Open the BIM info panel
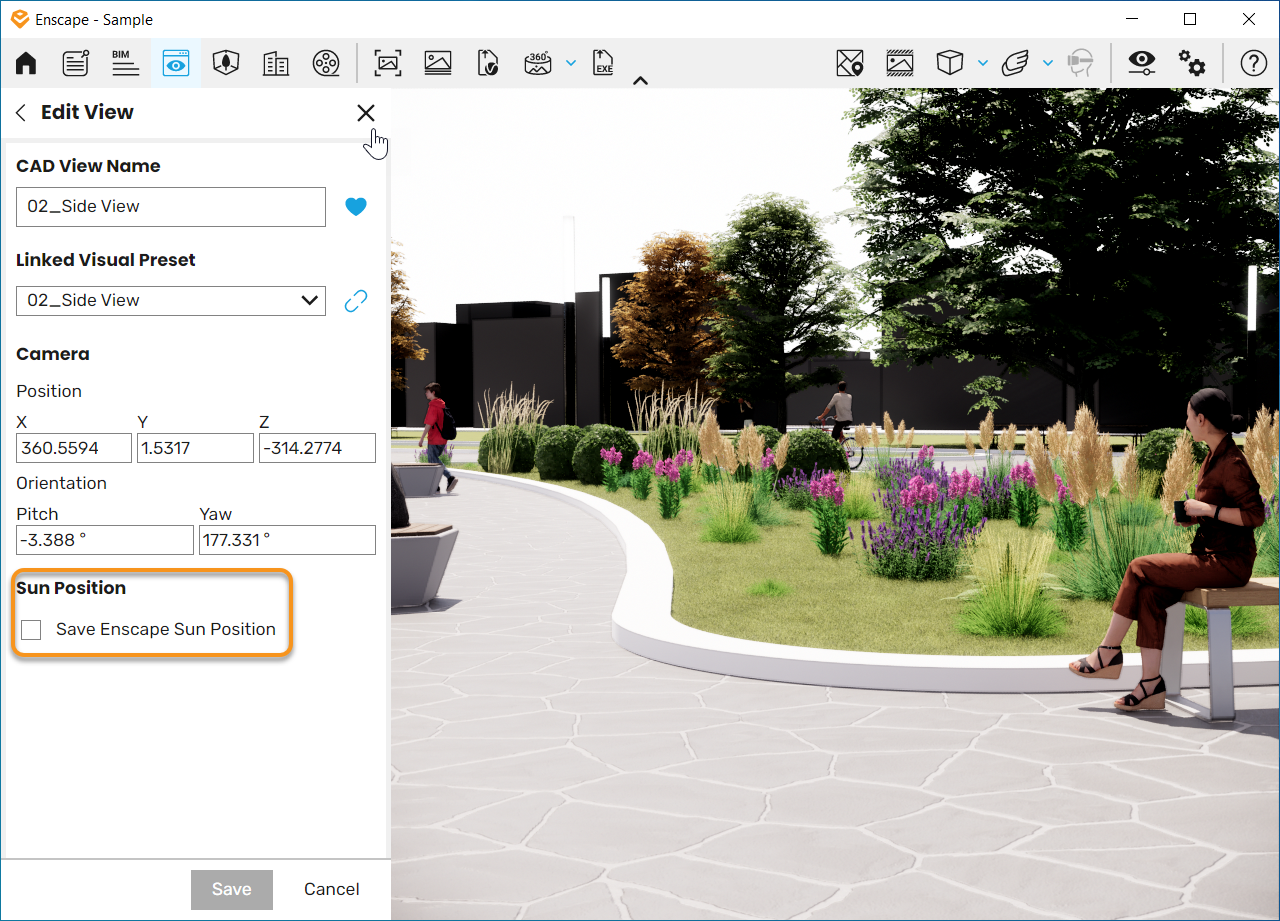Screen dimensions: 1280x921 [125, 63]
